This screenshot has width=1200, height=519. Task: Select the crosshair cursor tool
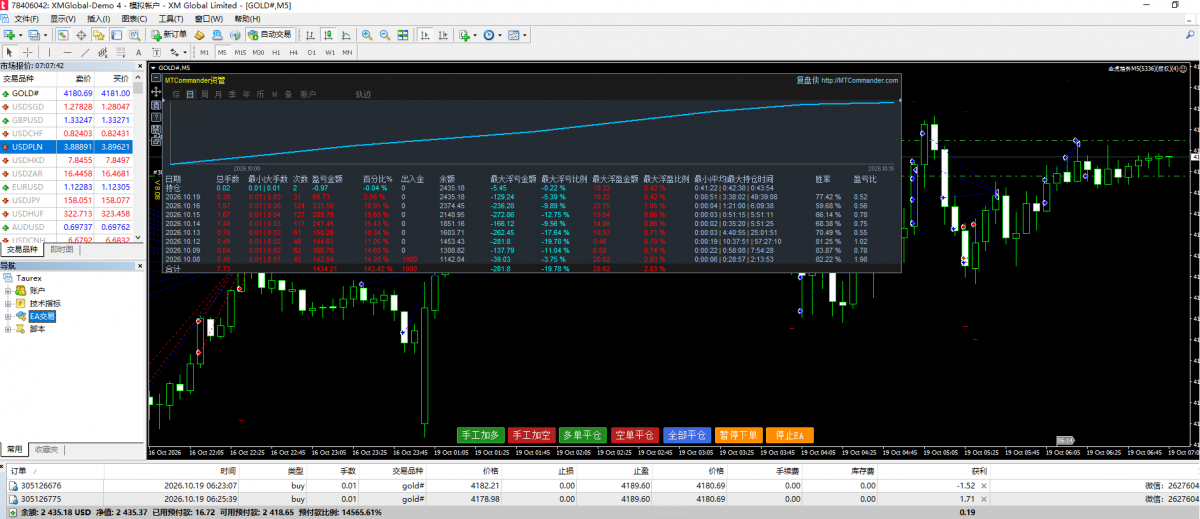[28, 52]
